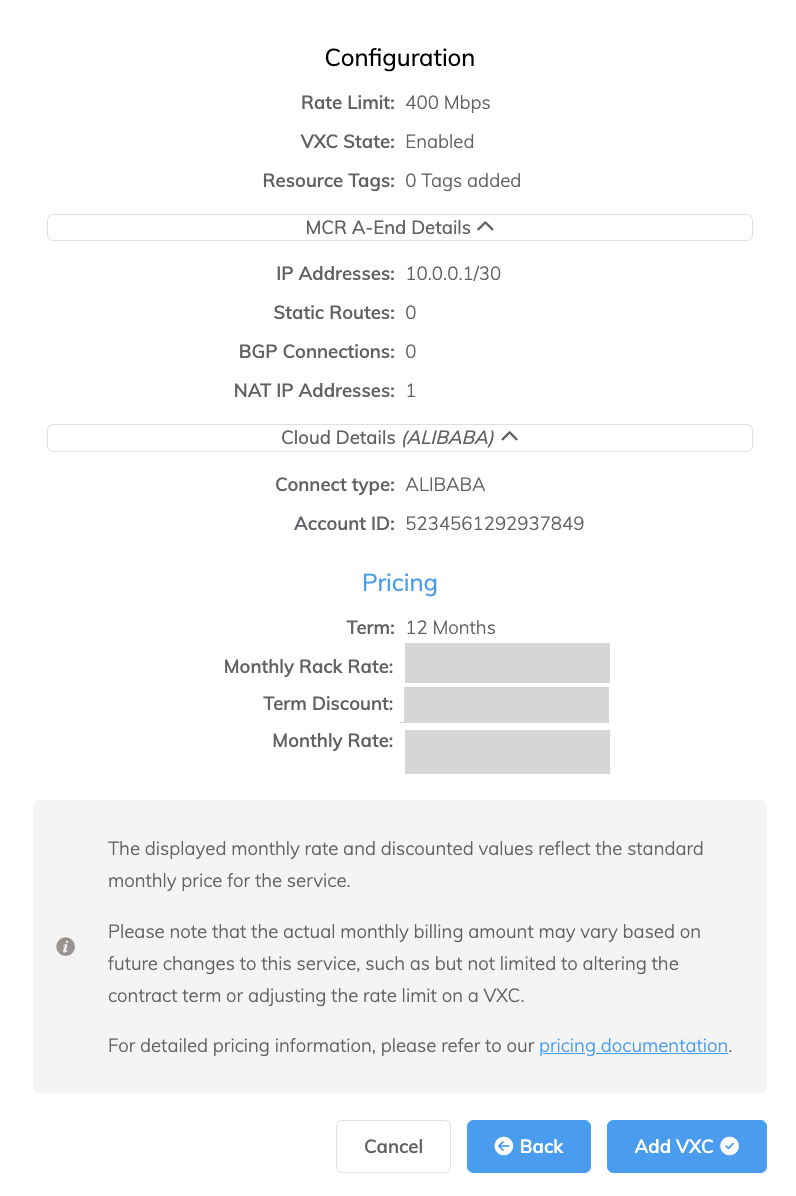Click the gray Monthly Rate value box

[507, 752]
